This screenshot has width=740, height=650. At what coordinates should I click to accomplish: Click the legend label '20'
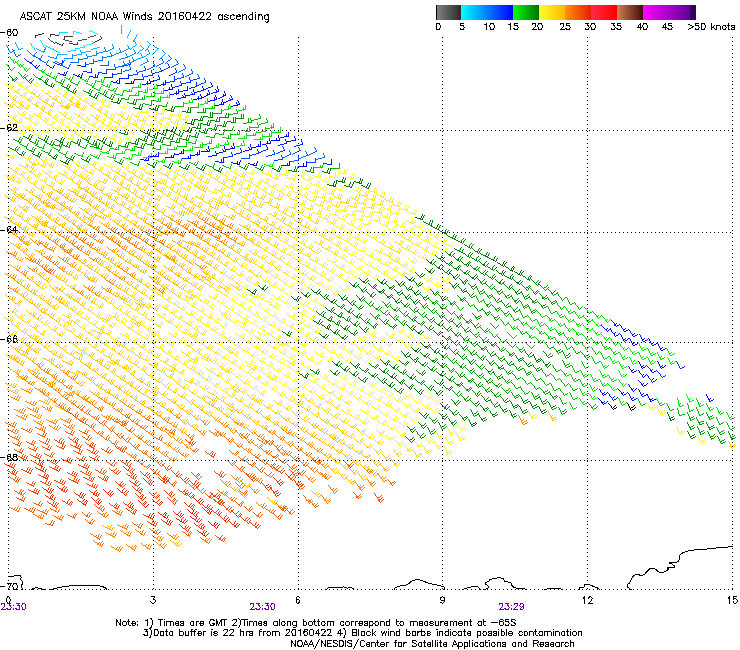[x=537, y=26]
